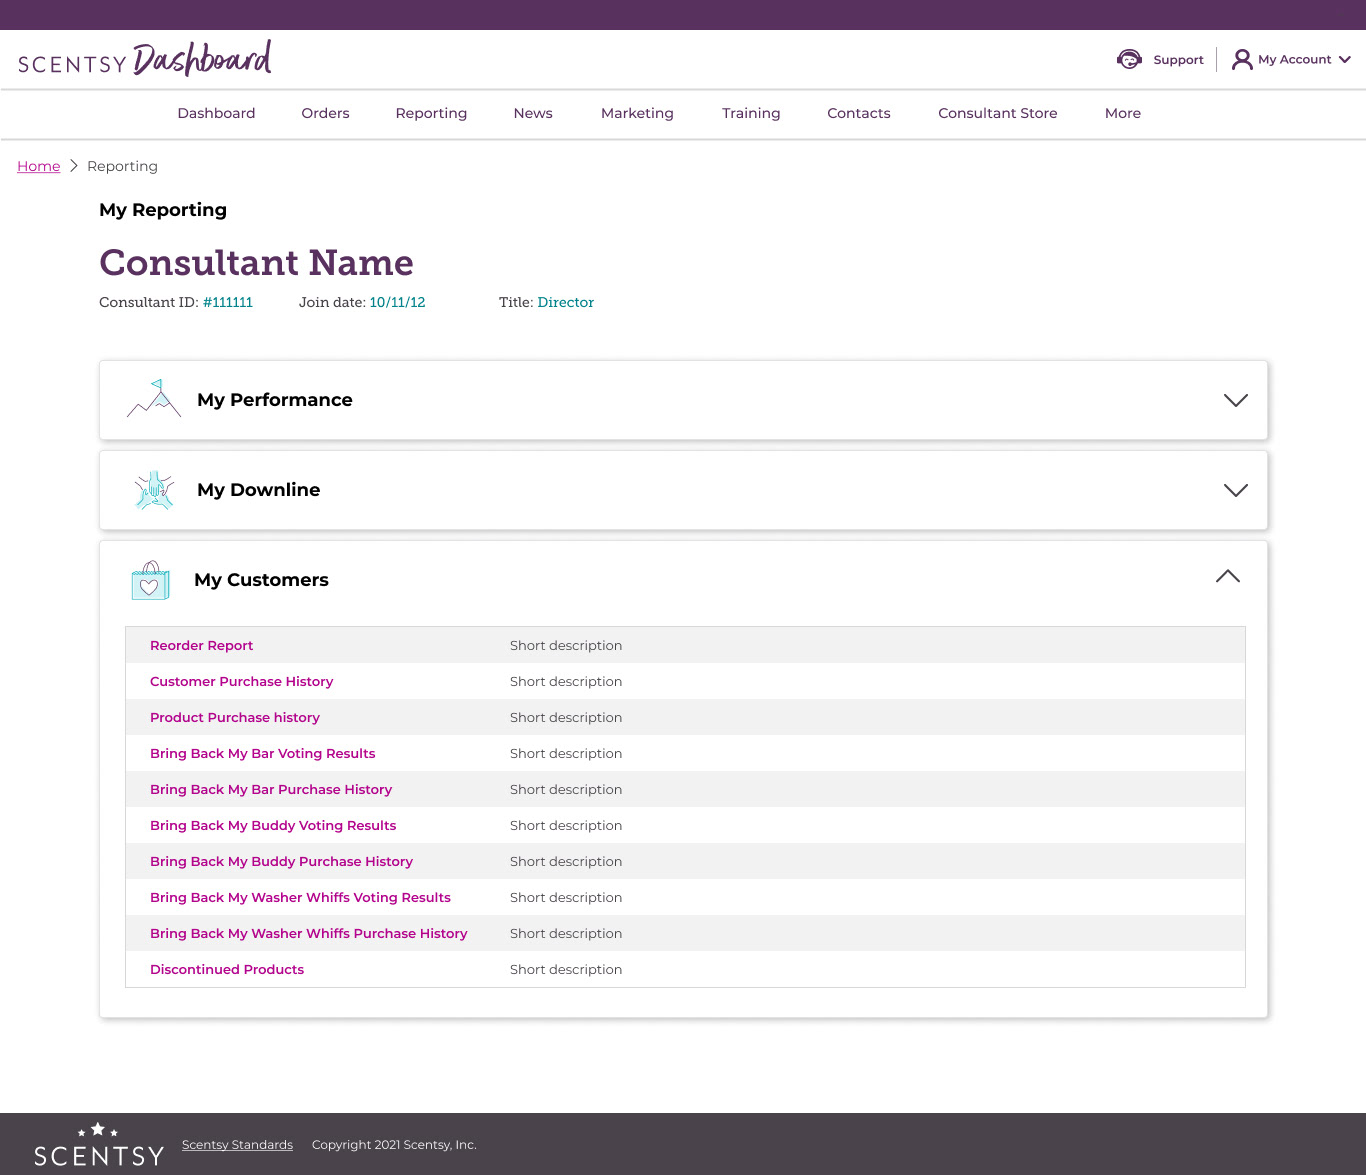Click the Scentsy Dashboard logo
Viewport: 1366px width, 1175px height.
pyautogui.click(x=145, y=59)
